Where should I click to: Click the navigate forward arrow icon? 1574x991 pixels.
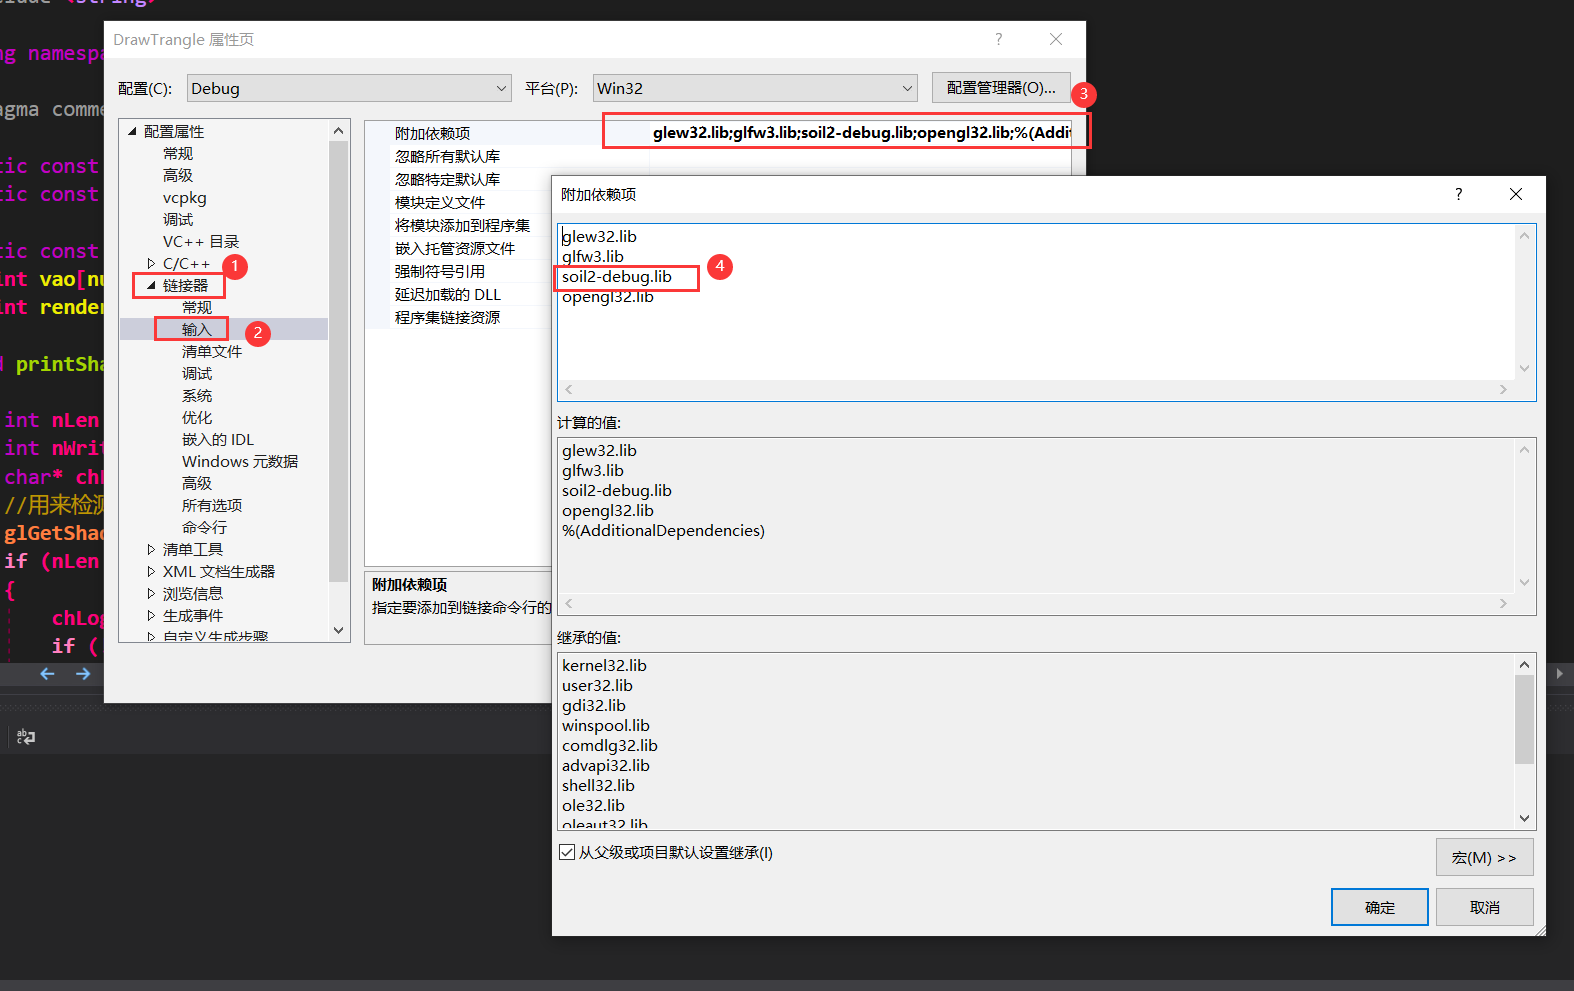(83, 674)
